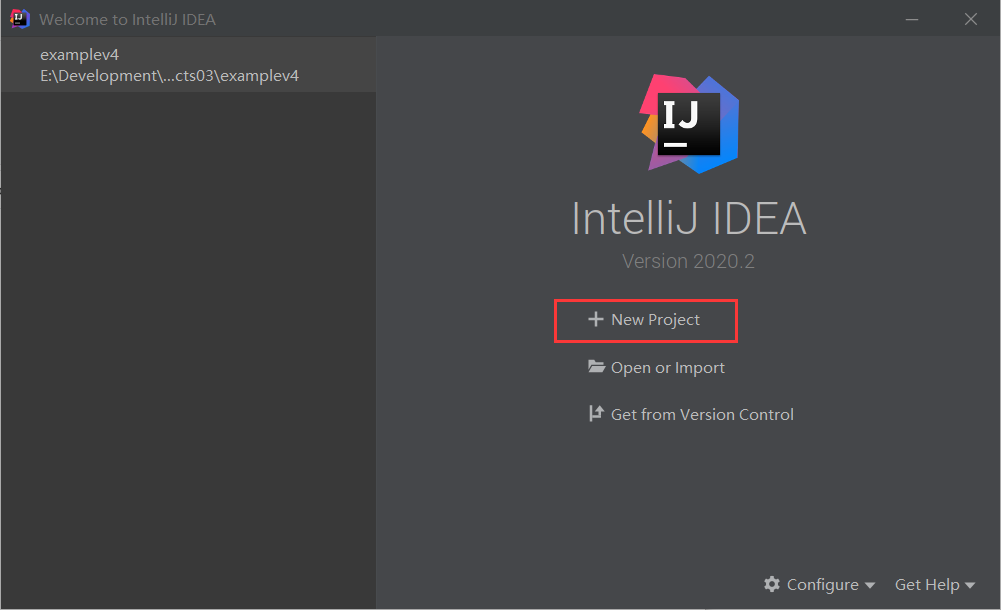The width and height of the screenshot is (1001, 610).
Task: Click the folder icon next to Open or Import
Action: pos(597,367)
